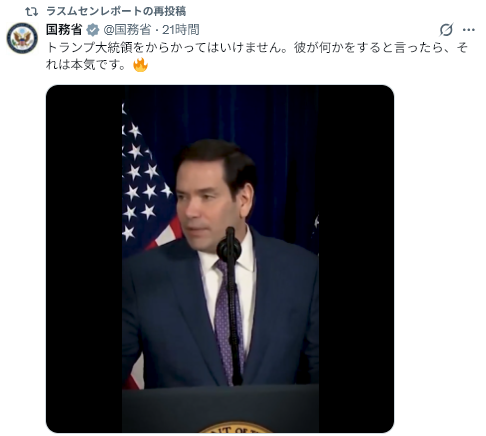This screenshot has width=486, height=436.
Task: Play the video of the speaker at podium
Action: (220, 259)
